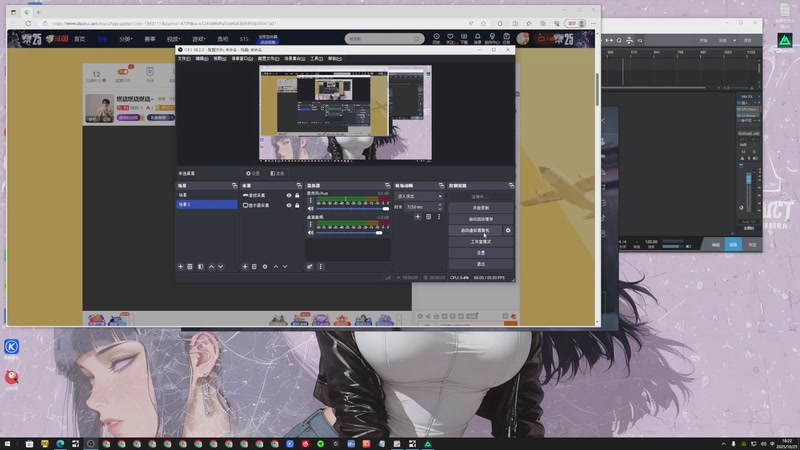Click channel fader in DAW mixer window
This screenshot has width=800, height=450.
tap(748, 179)
